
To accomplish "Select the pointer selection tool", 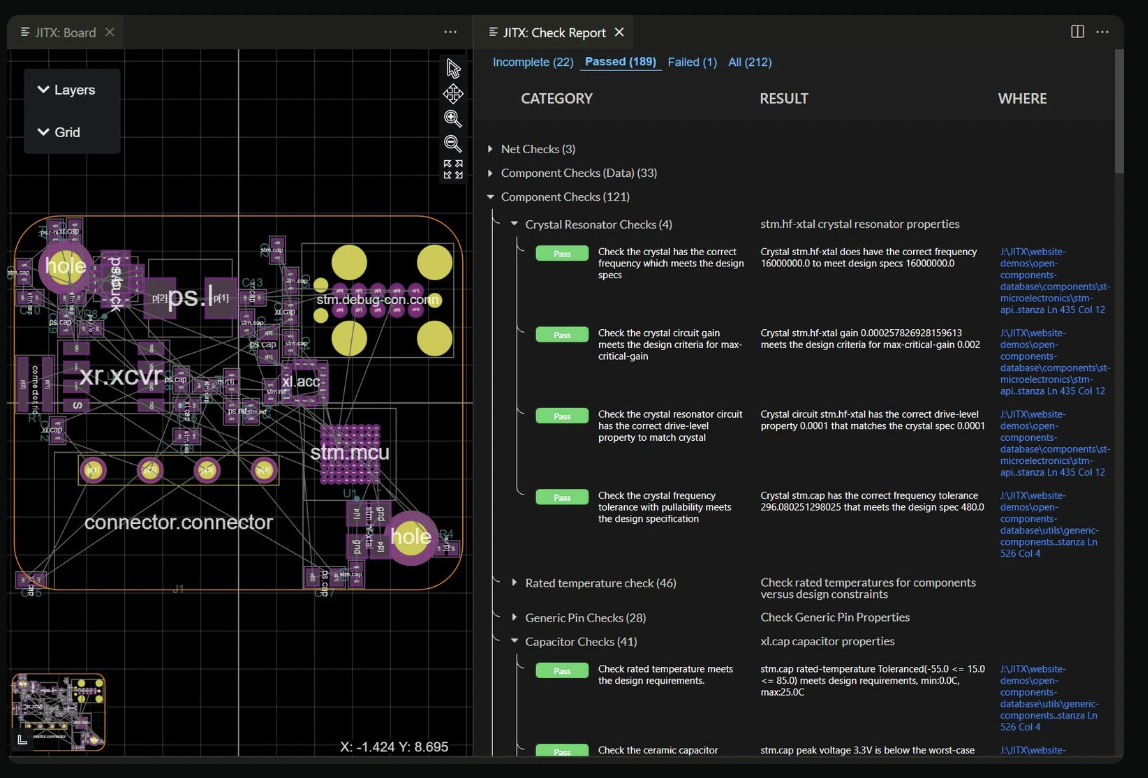I will 453,68.
